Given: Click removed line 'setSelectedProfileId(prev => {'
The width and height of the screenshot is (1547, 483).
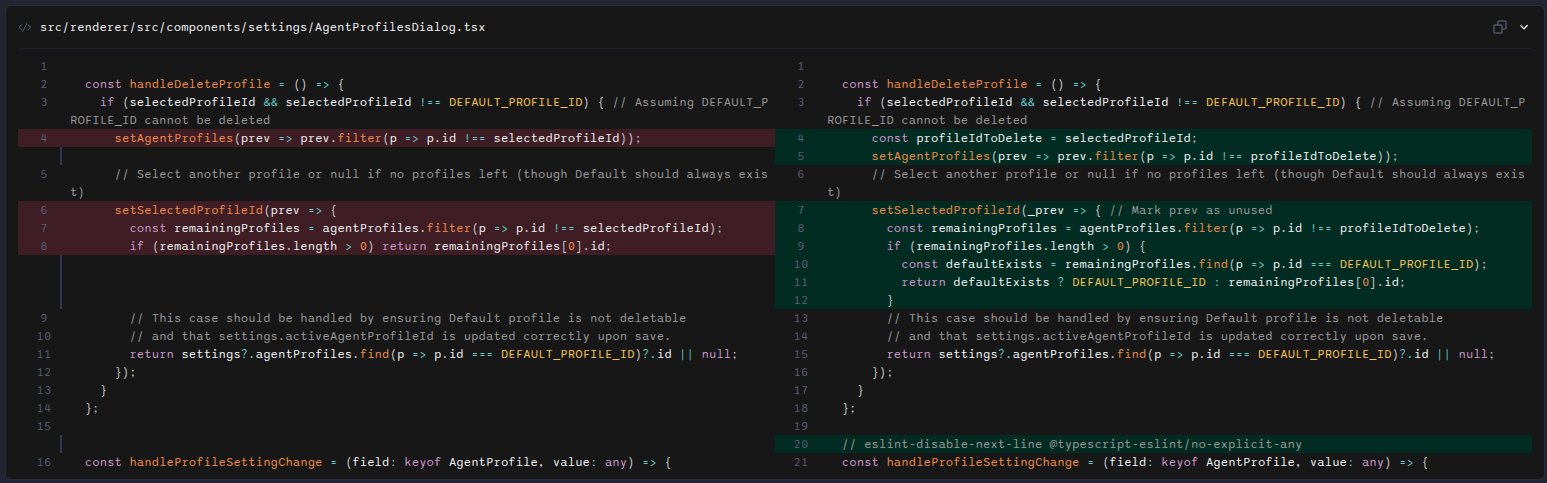Looking at the screenshot, I should pos(396,210).
